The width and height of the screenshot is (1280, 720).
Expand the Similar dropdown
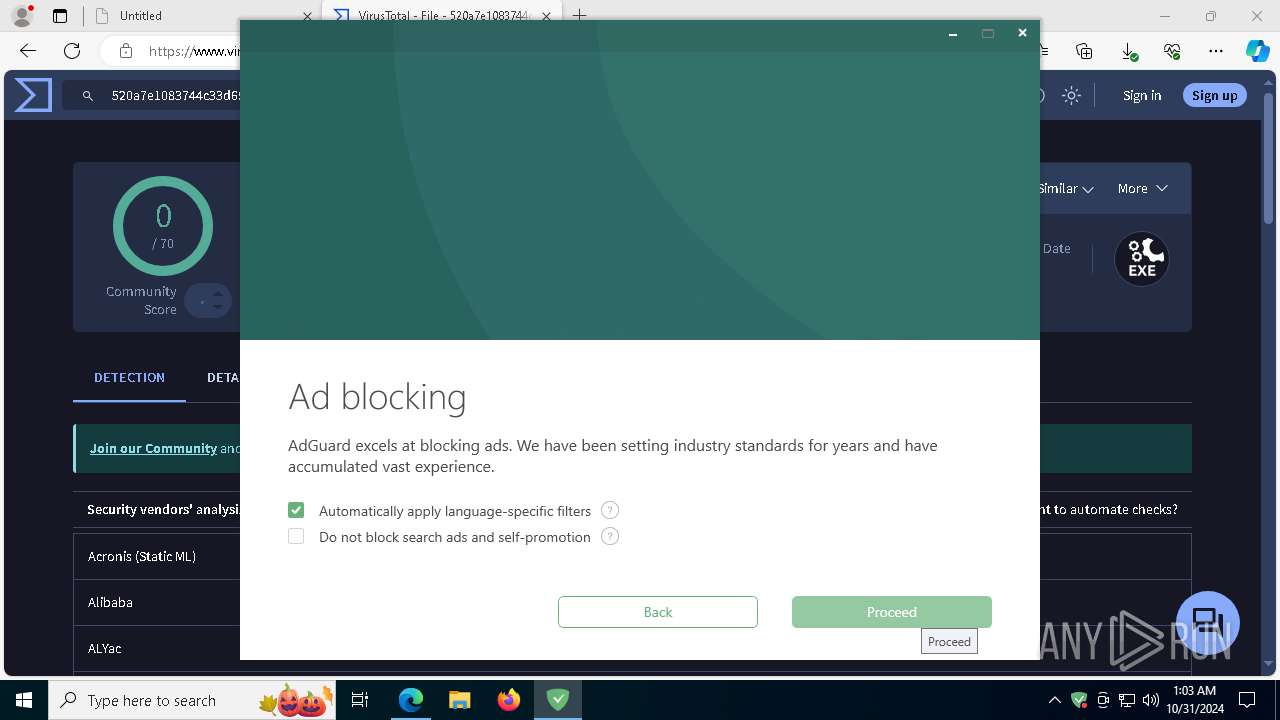[1066, 188]
